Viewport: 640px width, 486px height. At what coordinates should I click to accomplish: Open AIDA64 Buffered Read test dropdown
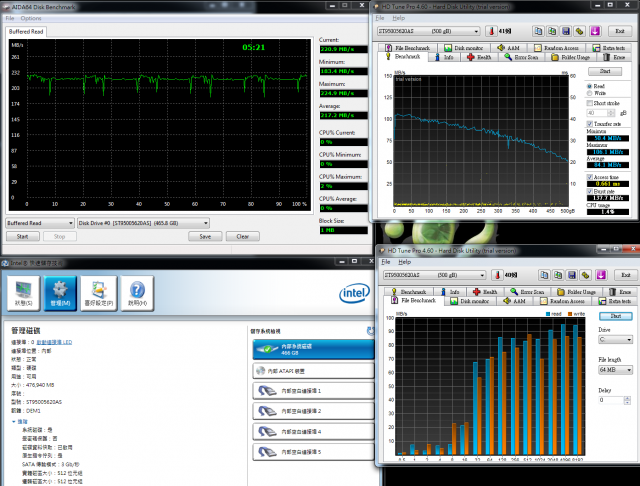click(x=40, y=223)
